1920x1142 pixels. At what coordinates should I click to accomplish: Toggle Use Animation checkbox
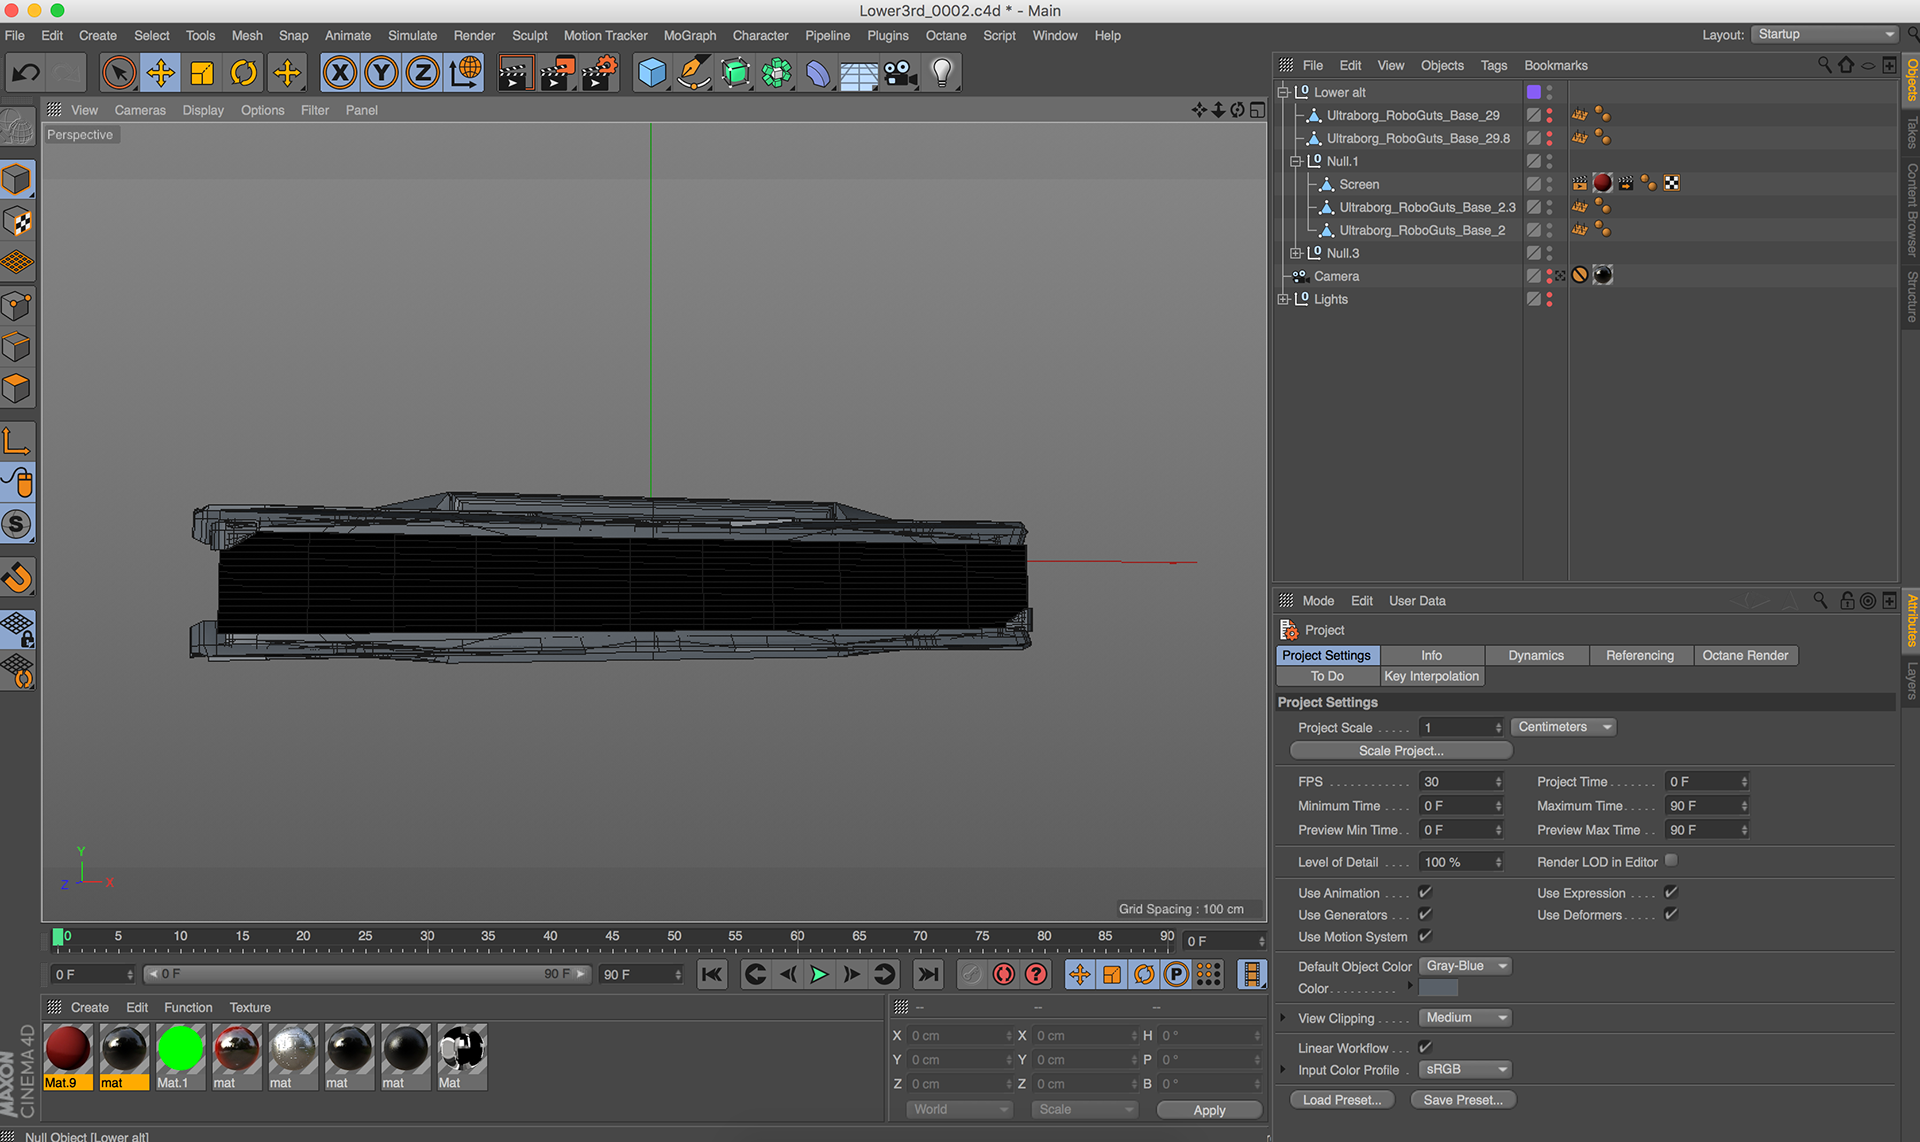tap(1425, 892)
